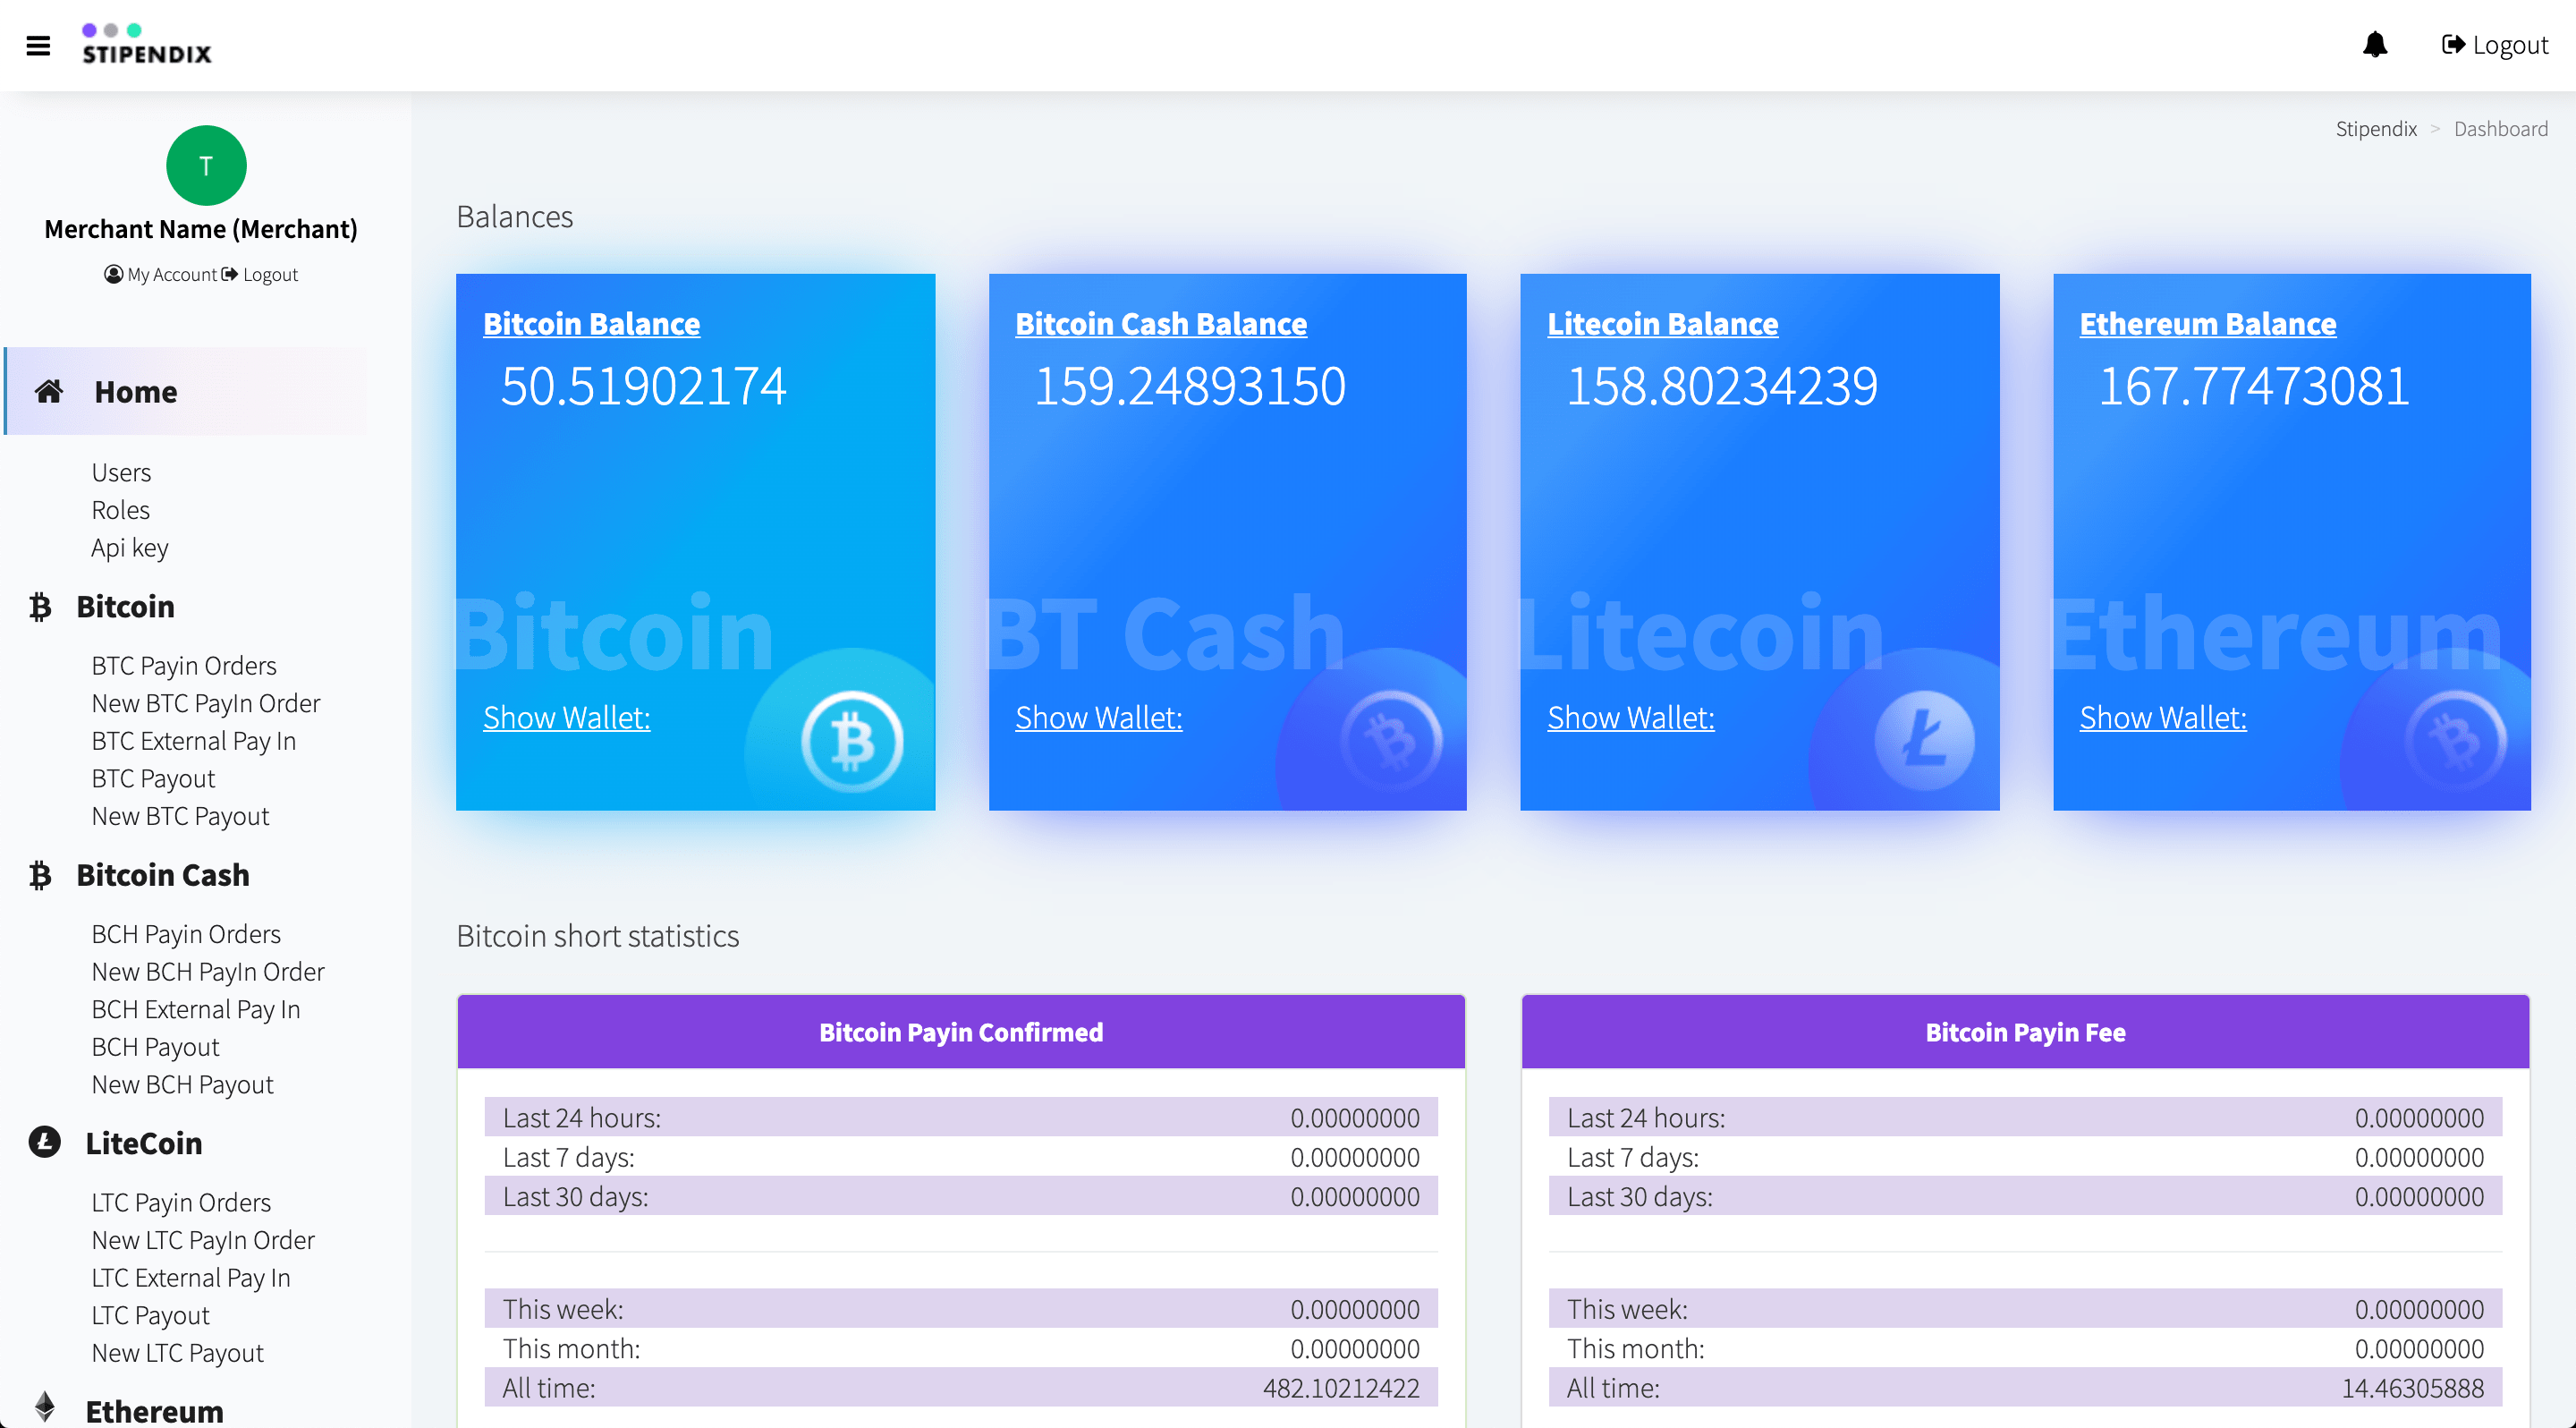Open the Bitcoin Cash Balance link
The width and height of the screenshot is (2576, 1428).
[x=1160, y=324]
